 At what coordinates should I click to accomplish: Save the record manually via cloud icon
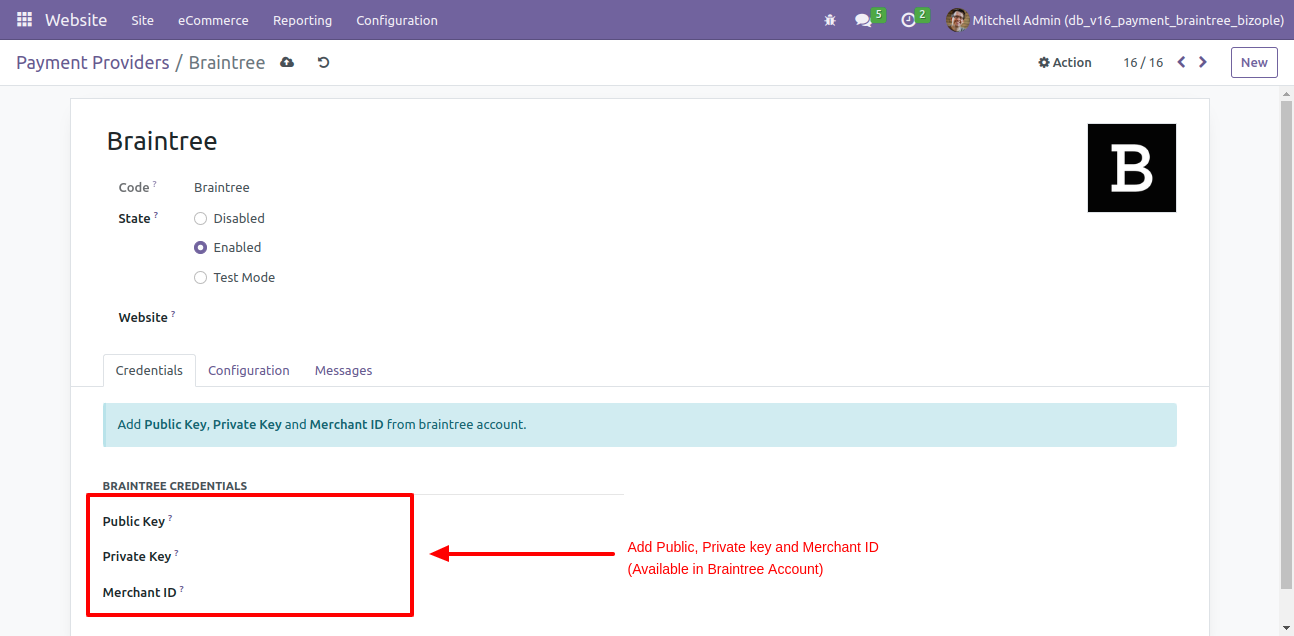pyautogui.click(x=287, y=63)
